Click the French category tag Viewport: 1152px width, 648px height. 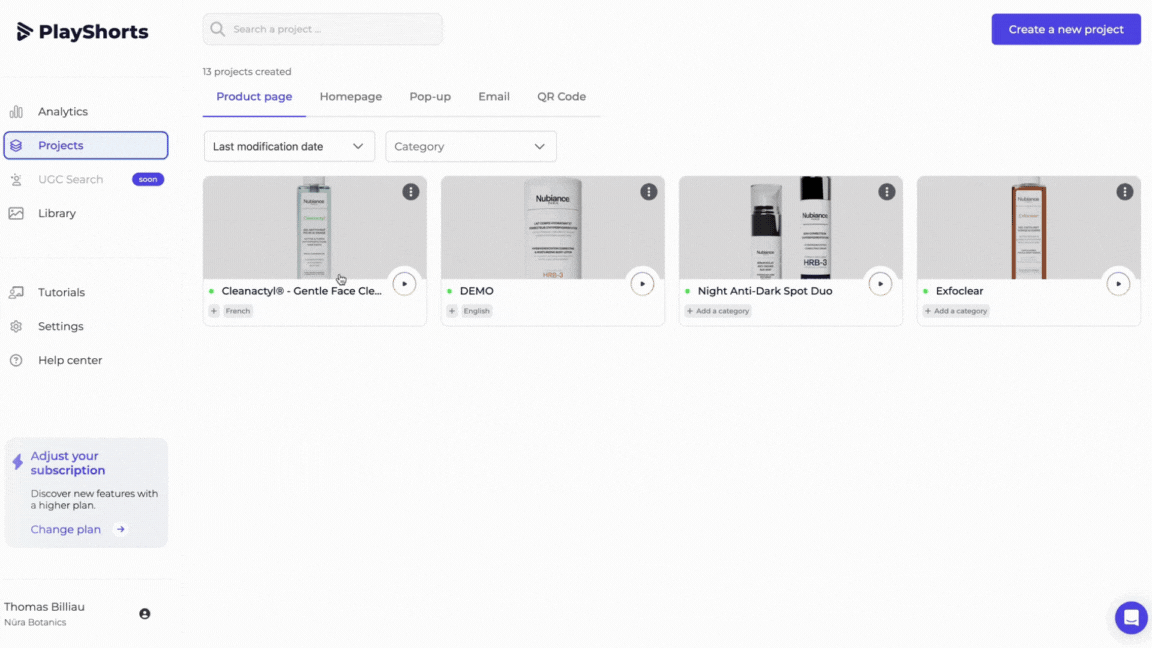coord(237,311)
